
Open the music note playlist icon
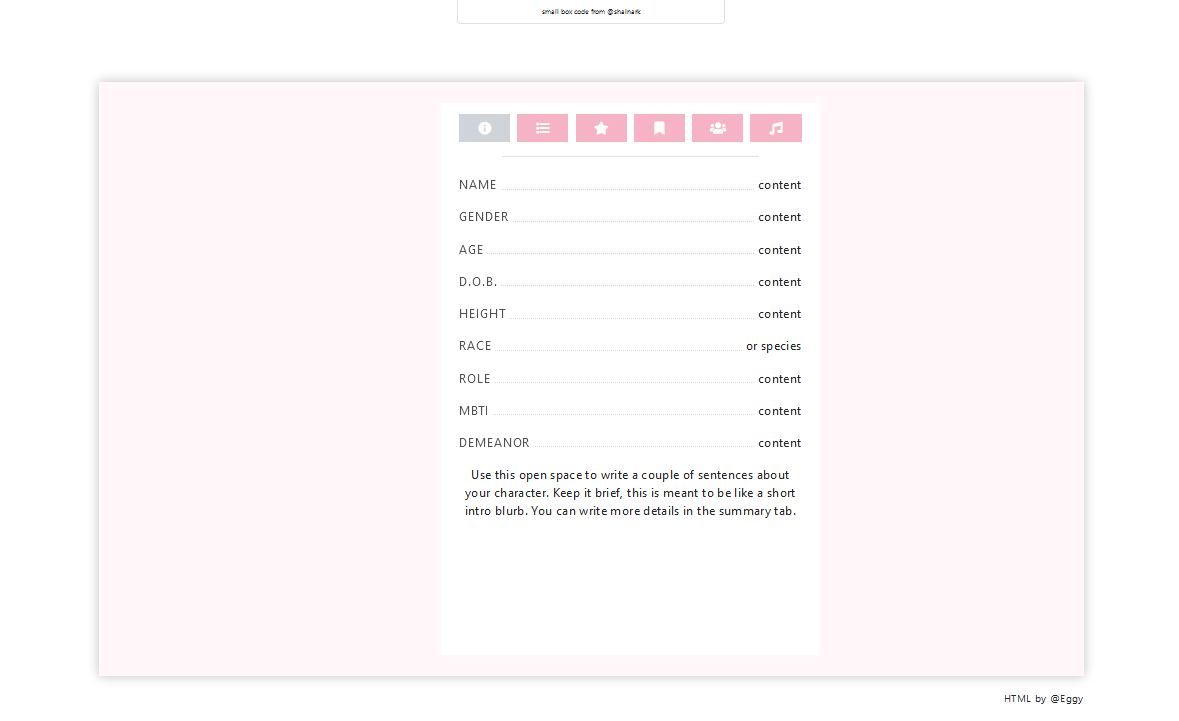click(776, 127)
